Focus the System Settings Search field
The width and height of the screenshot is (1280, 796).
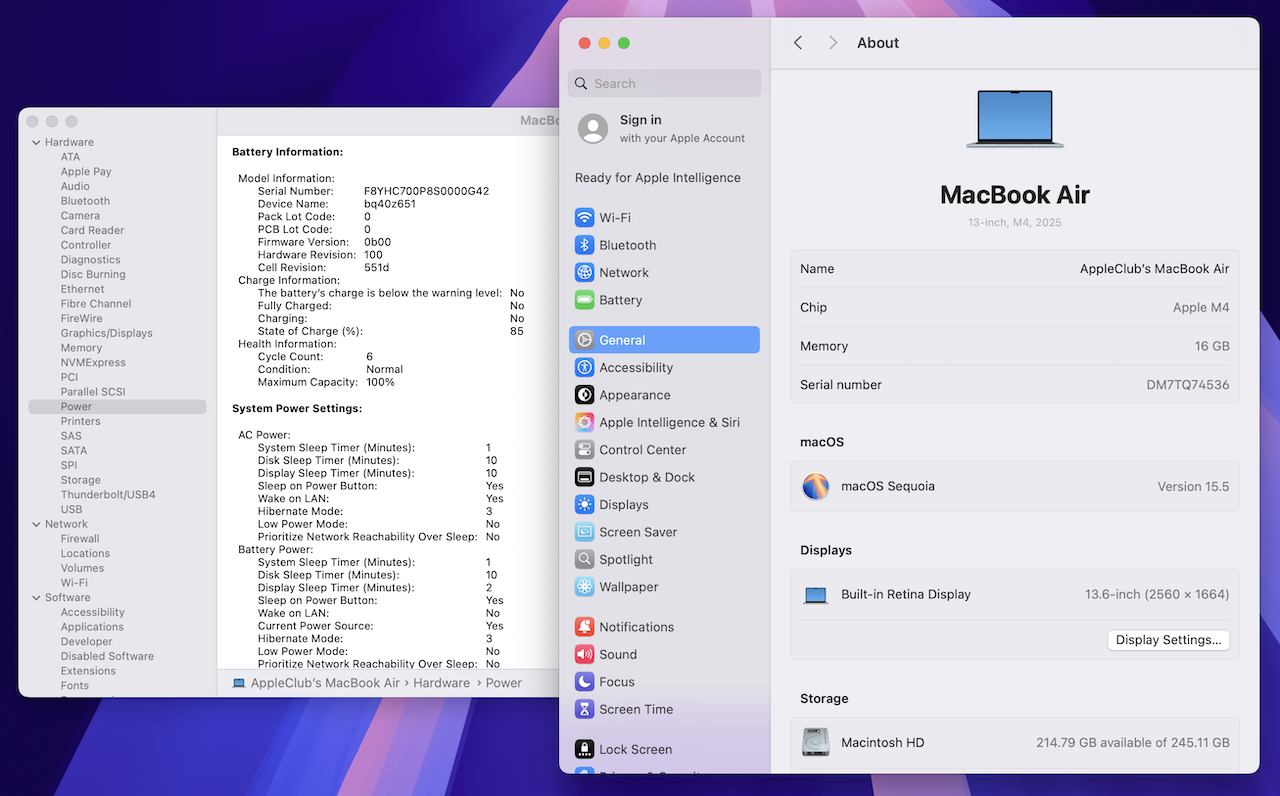coord(664,84)
